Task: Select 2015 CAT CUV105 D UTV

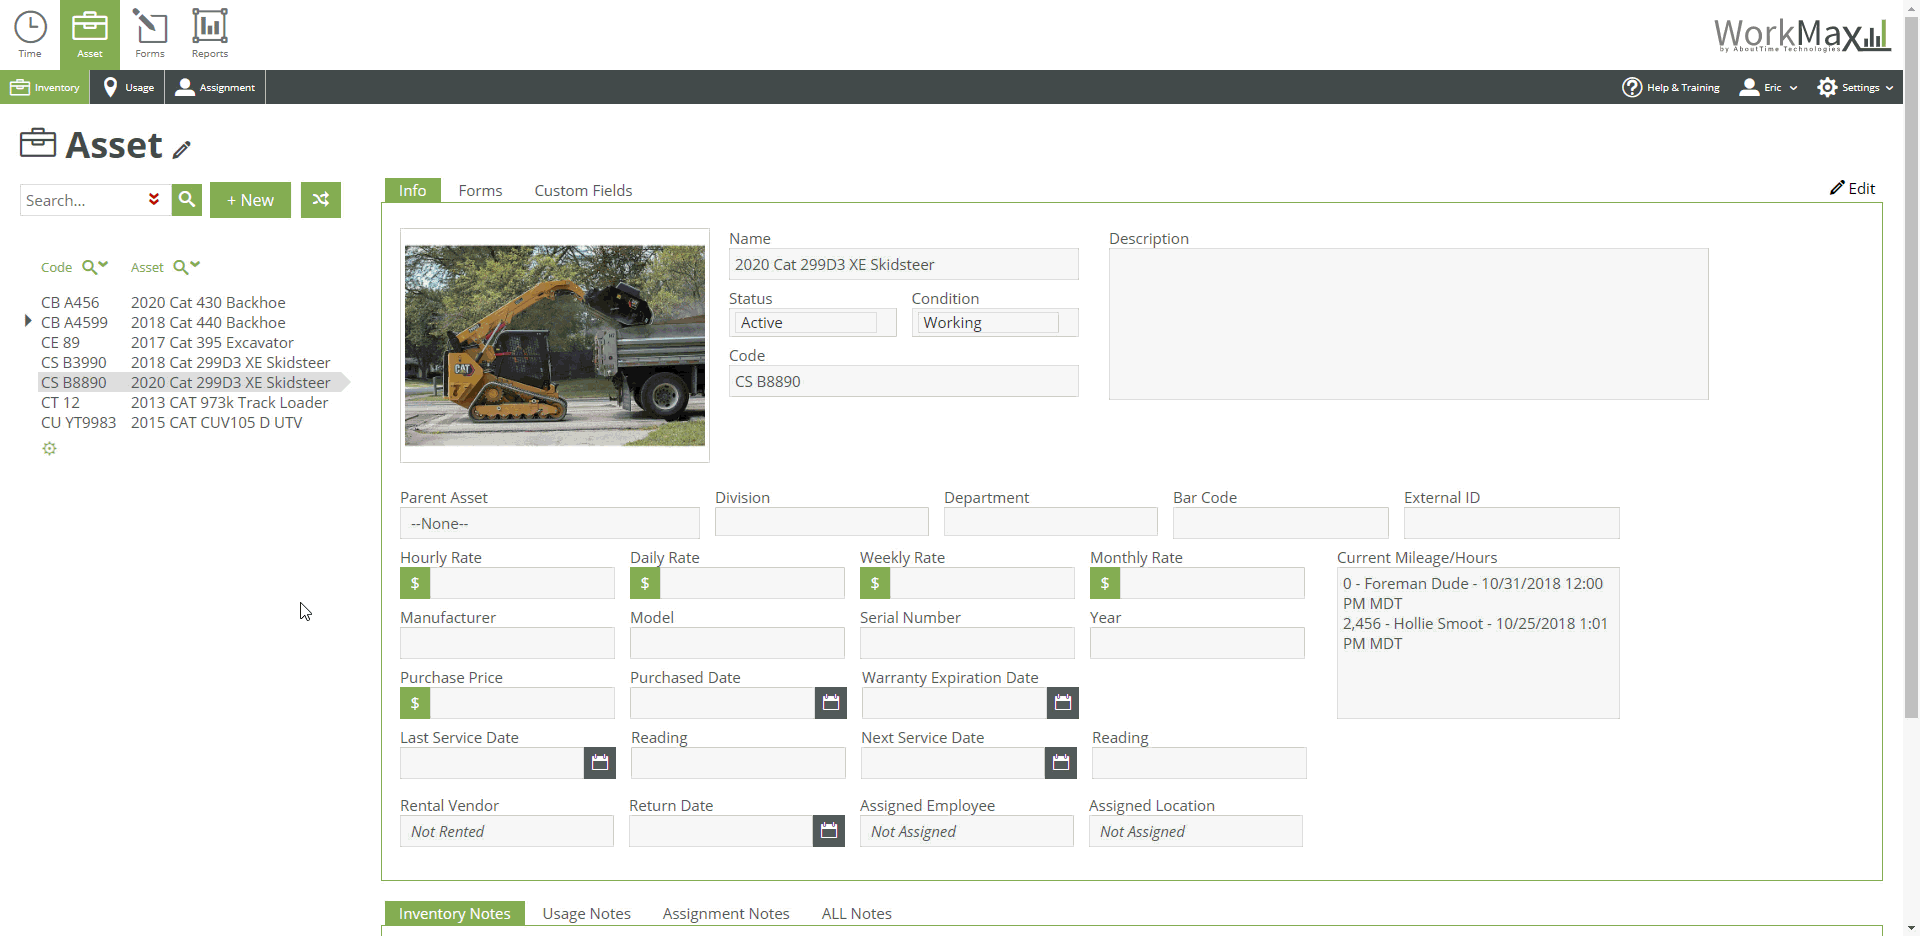Action: 216,422
